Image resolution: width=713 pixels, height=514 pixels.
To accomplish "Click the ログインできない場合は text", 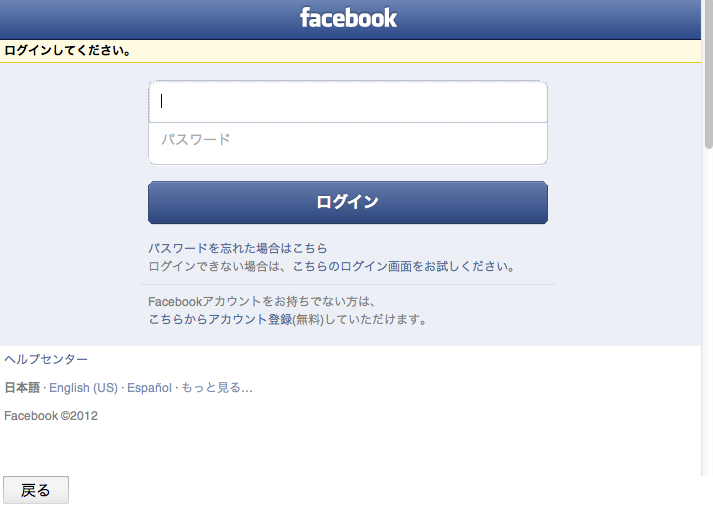I will 220,266.
